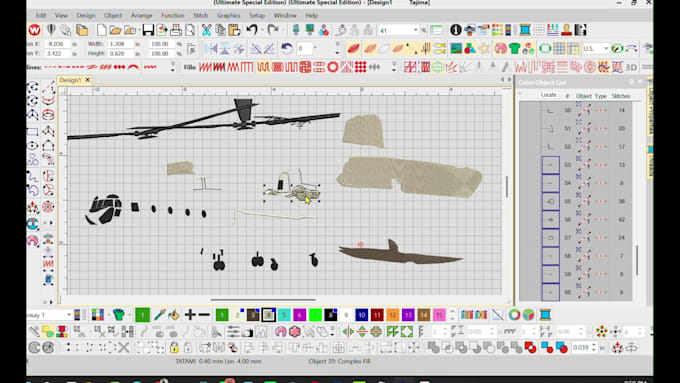Click the rotation angle stepper beside 0
680x383 pixels.
(315, 48)
